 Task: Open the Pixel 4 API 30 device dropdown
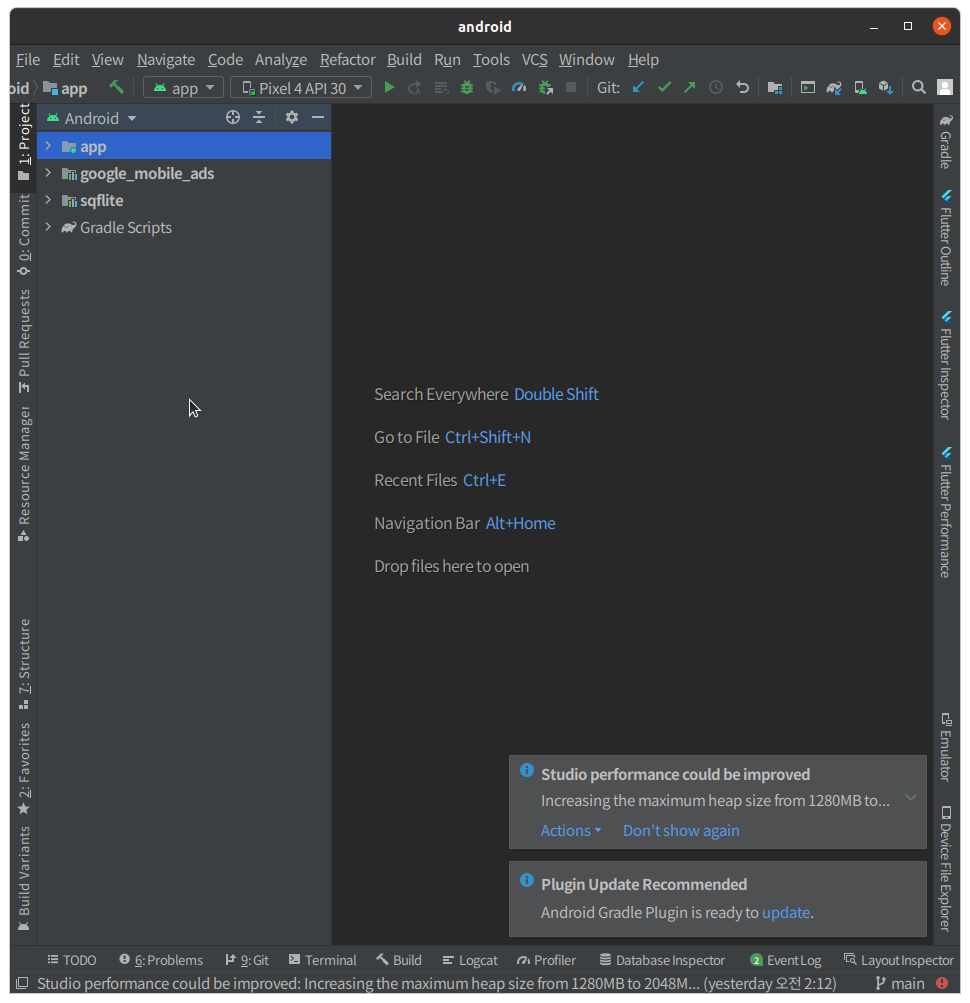coord(301,88)
